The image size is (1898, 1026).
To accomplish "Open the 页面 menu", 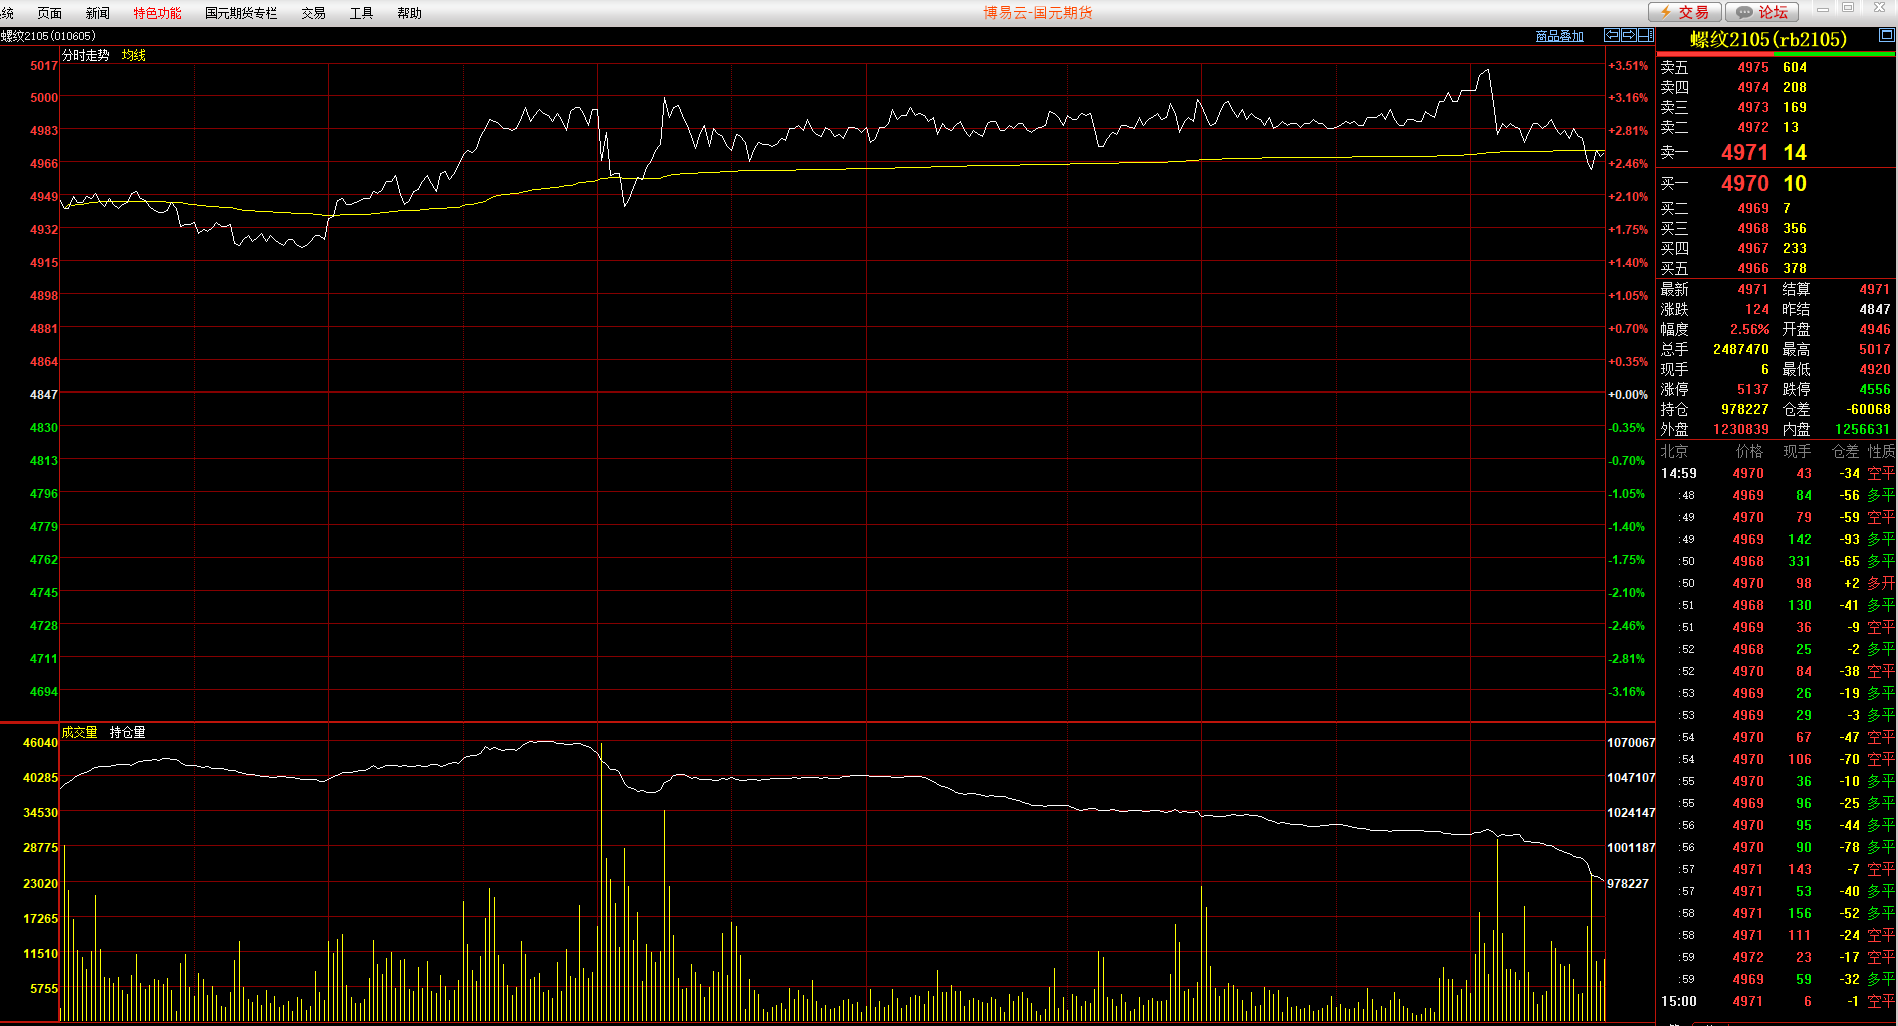I will pyautogui.click(x=49, y=13).
